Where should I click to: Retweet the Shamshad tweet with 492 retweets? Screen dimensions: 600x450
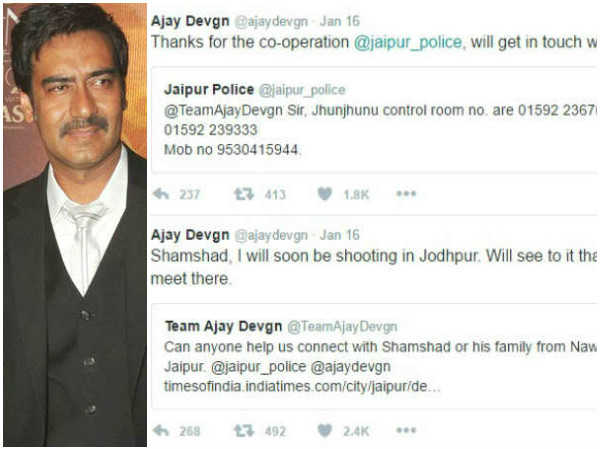244,431
